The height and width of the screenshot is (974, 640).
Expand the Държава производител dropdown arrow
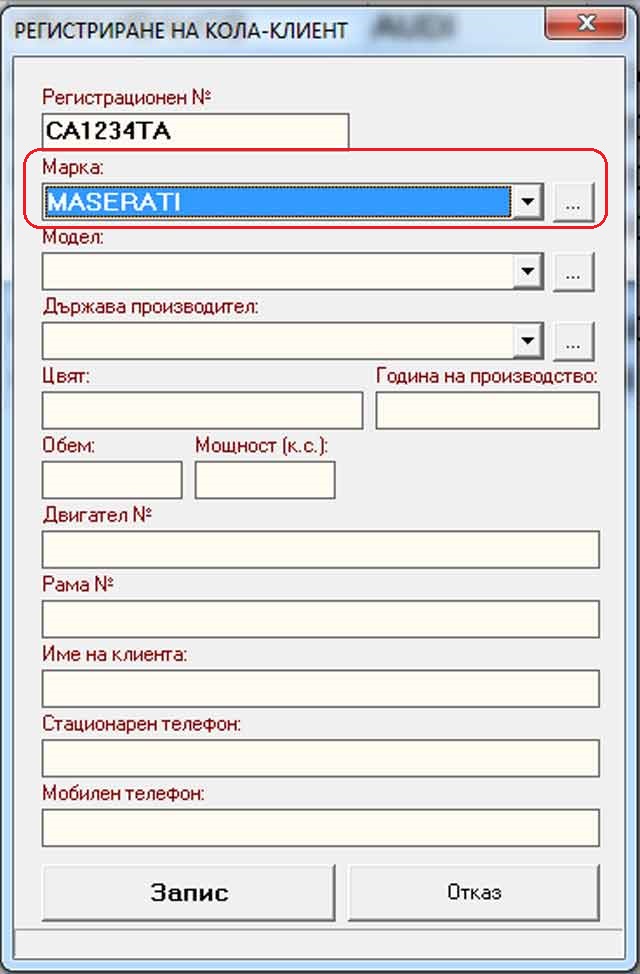pos(528,340)
